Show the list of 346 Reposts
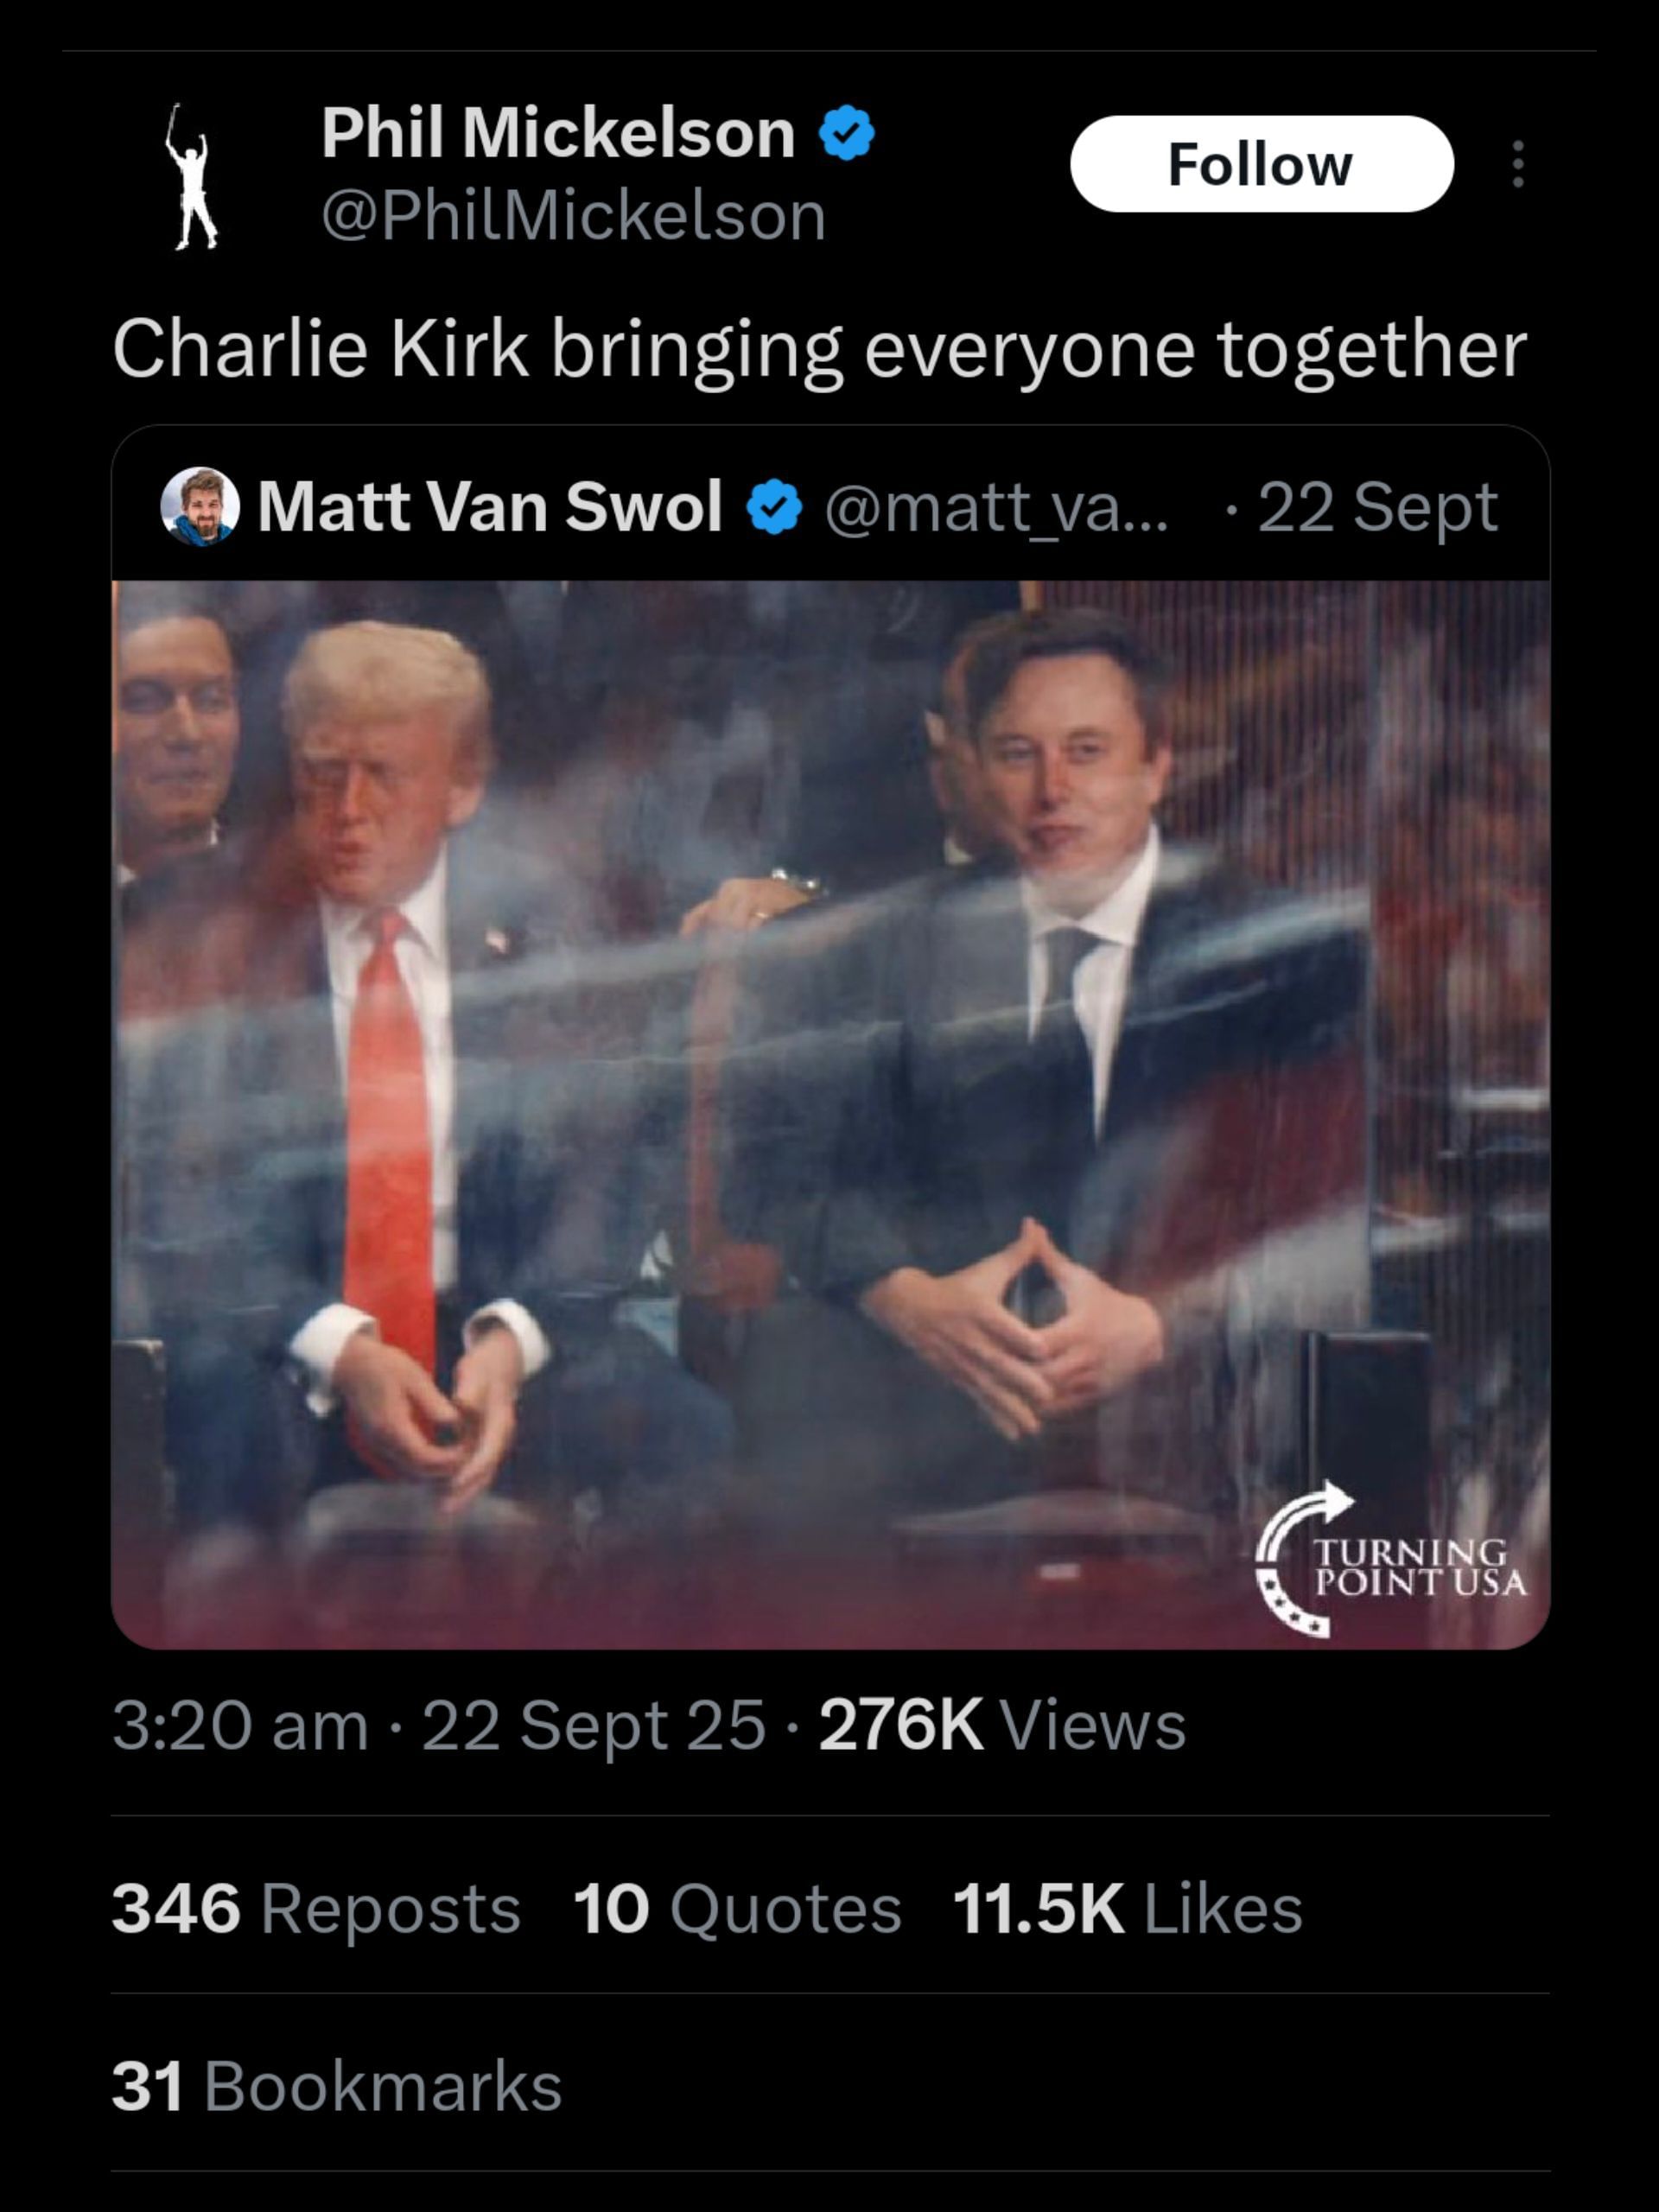The height and width of the screenshot is (2212, 1659). click(x=316, y=1909)
